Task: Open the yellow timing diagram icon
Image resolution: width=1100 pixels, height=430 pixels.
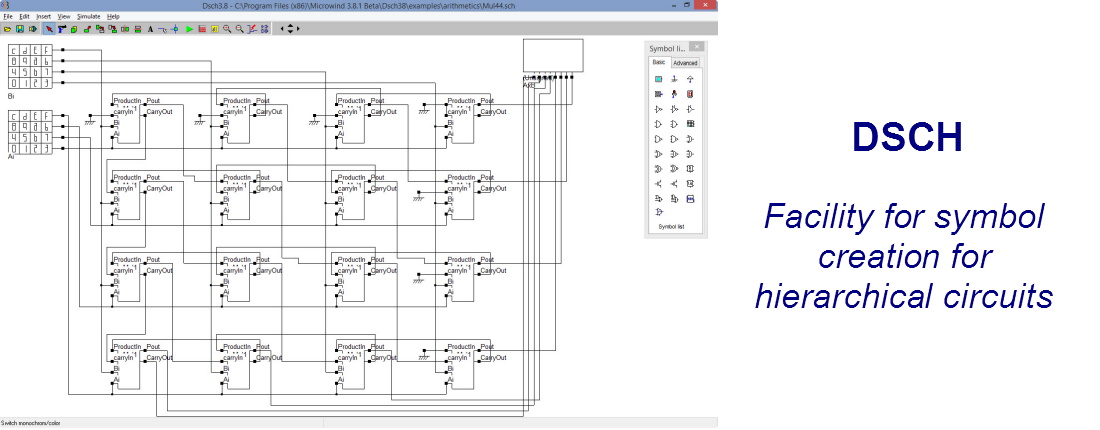Action: click(215, 29)
